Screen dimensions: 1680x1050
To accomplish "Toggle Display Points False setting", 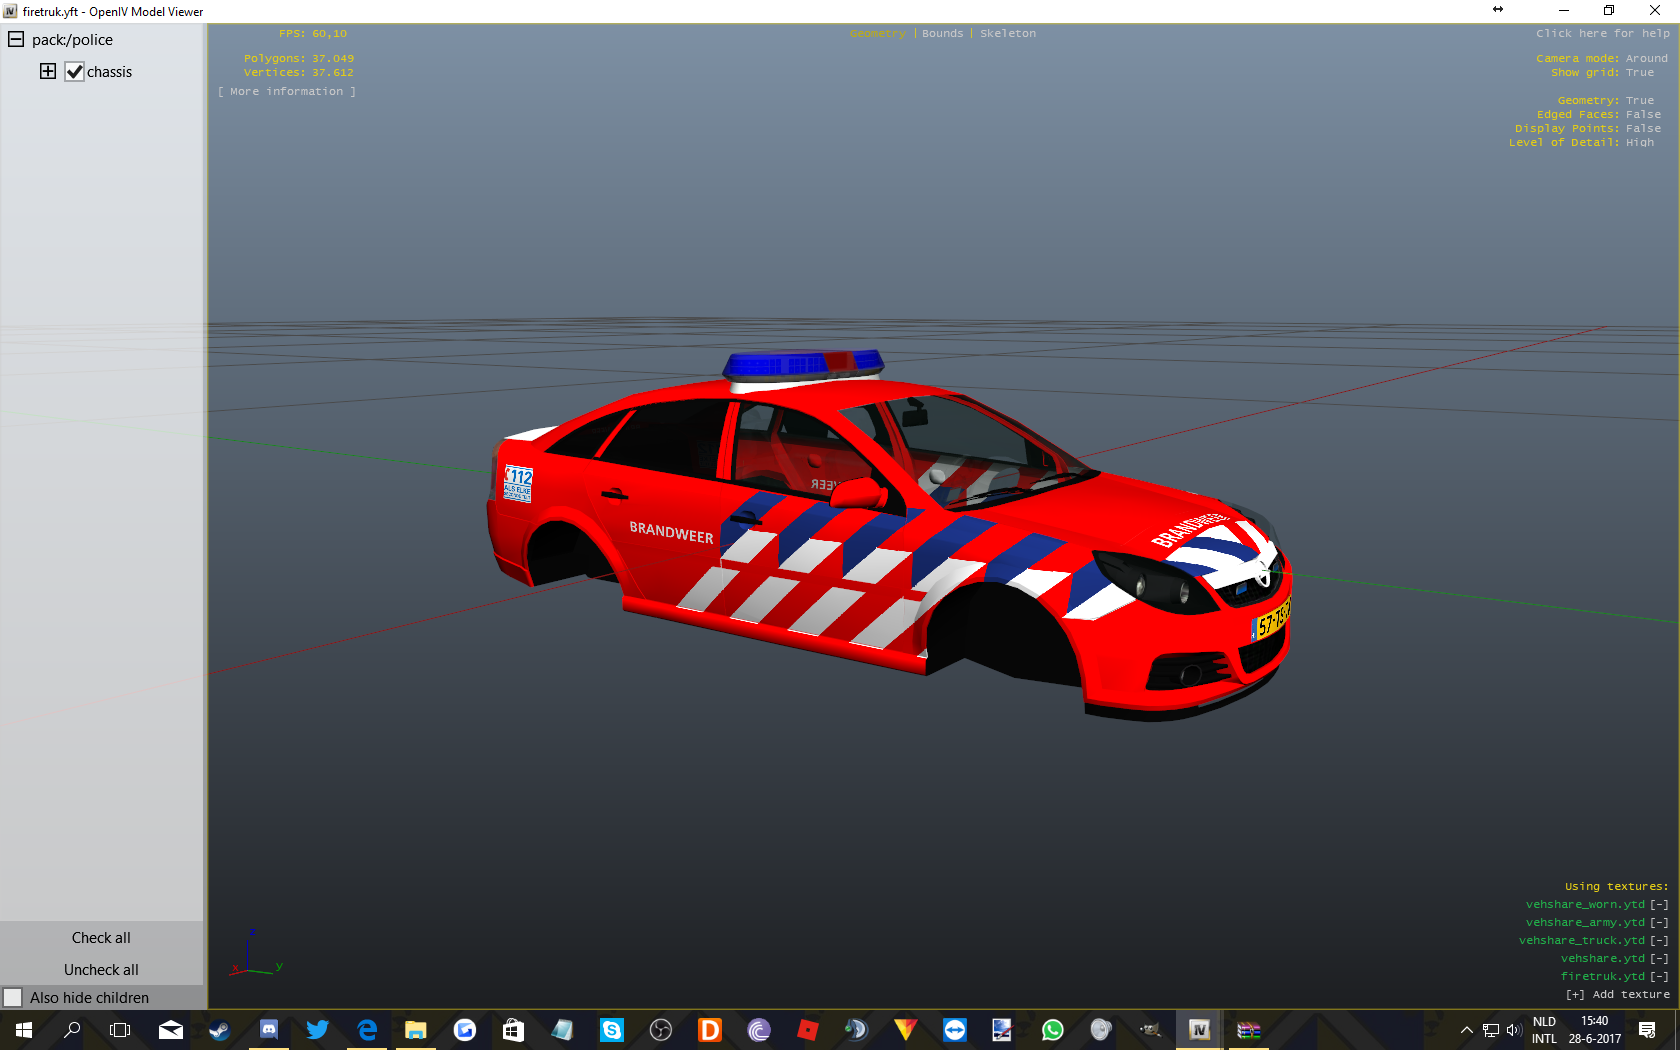I will [1588, 129].
